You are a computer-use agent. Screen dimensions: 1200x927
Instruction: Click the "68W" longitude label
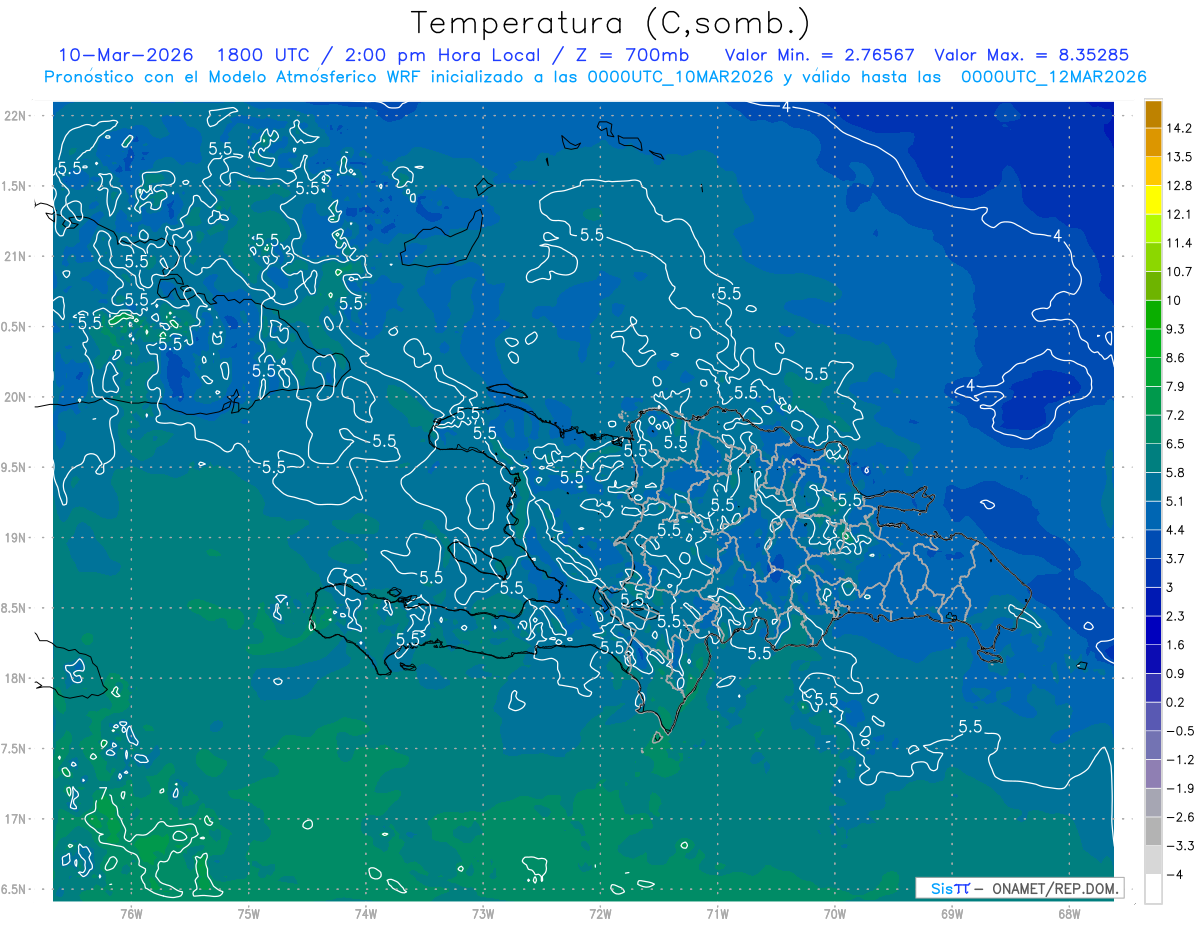point(1069,913)
